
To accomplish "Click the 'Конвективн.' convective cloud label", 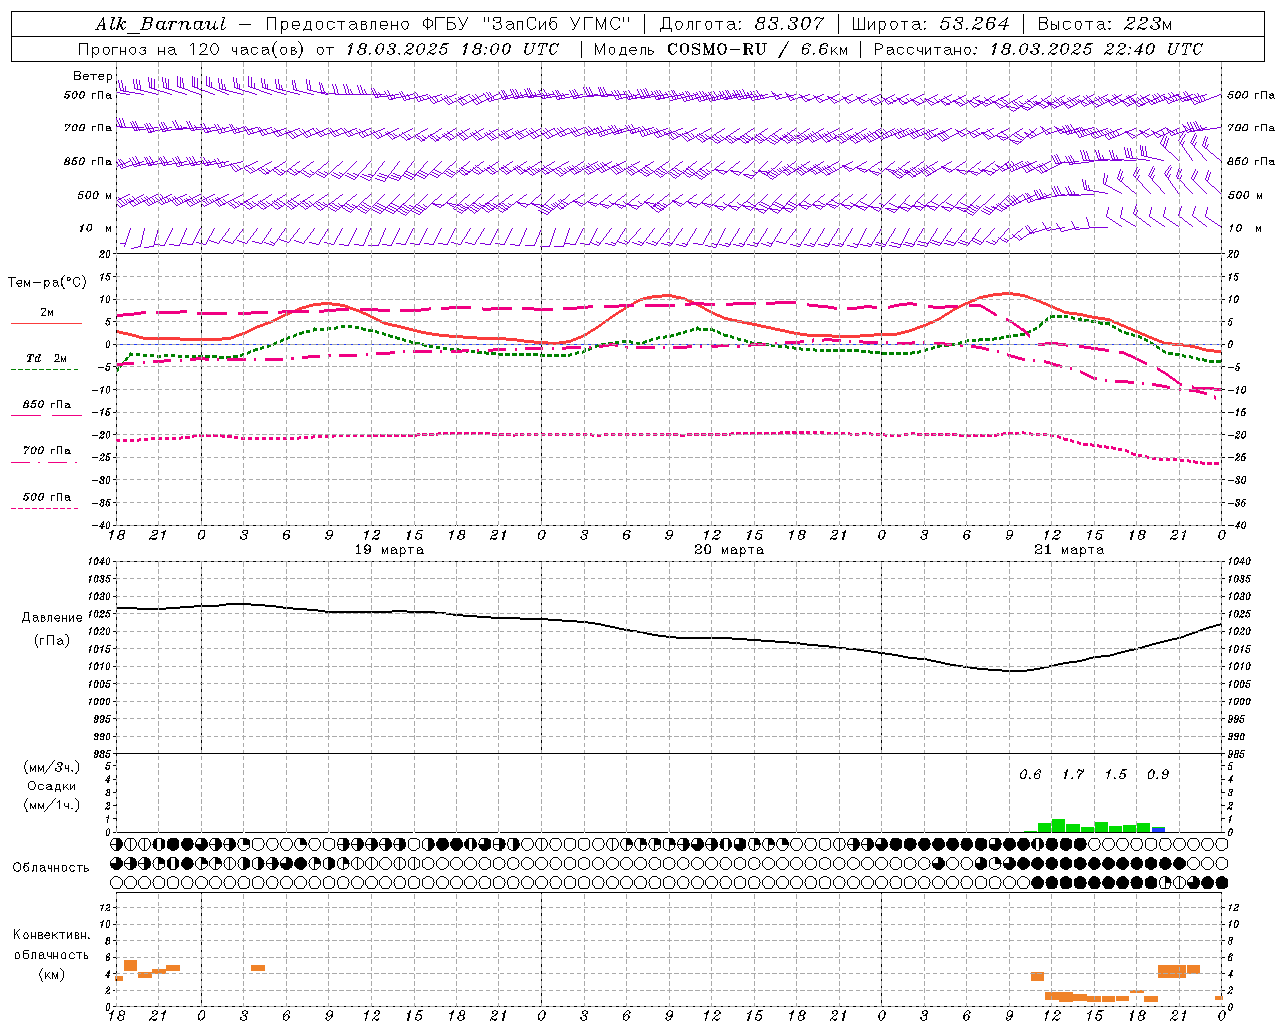I will click(51, 935).
